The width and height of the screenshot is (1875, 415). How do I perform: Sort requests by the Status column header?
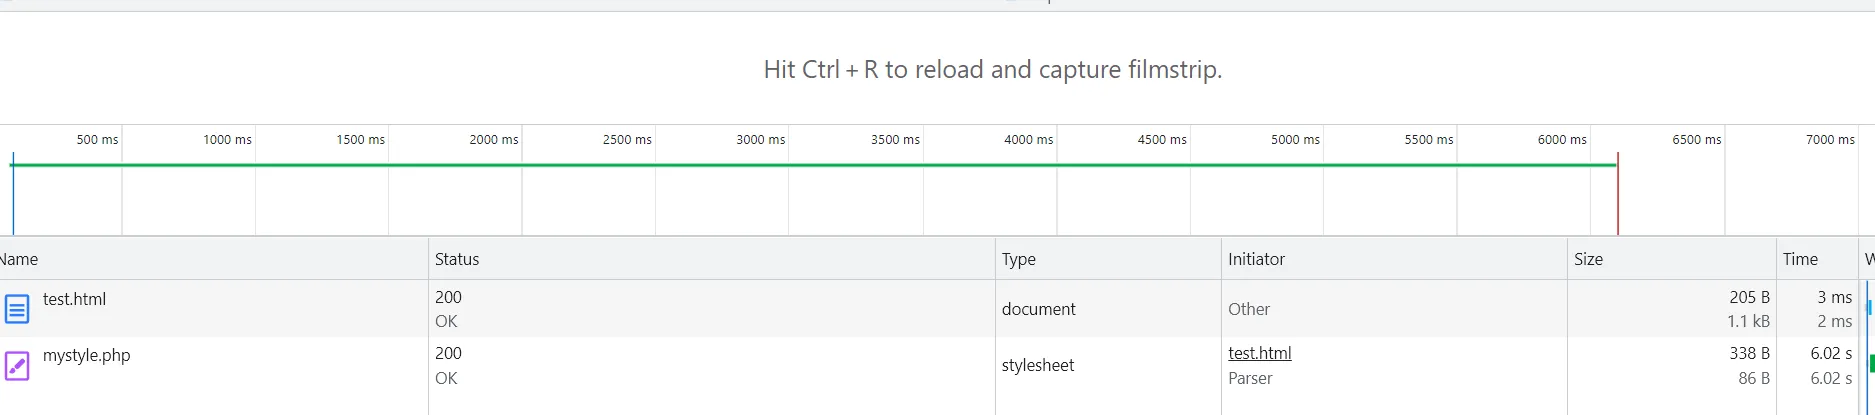pos(457,259)
